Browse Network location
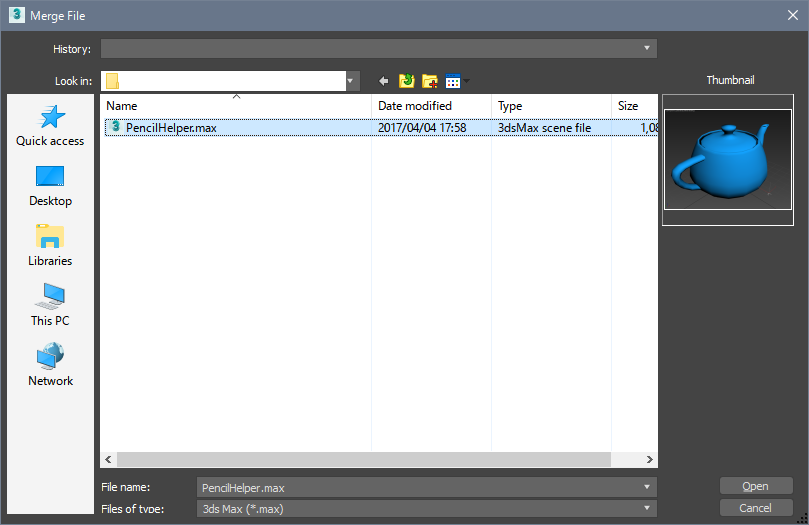This screenshot has height=525, width=809. (x=50, y=366)
